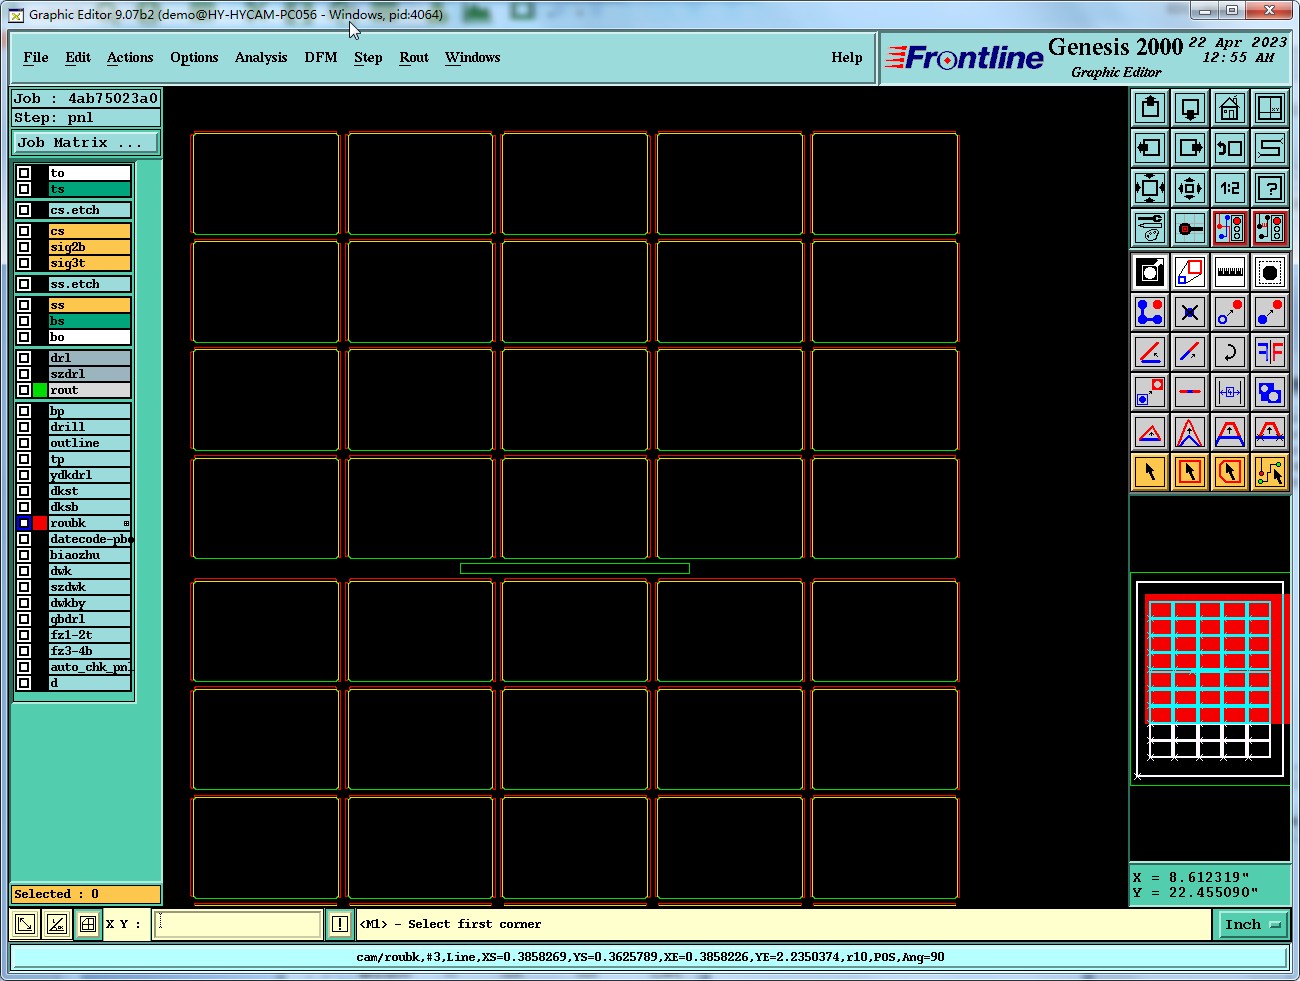Toggle the checkbox for layer ss.etch
Screen dimensions: 1300x981
(x=24, y=284)
